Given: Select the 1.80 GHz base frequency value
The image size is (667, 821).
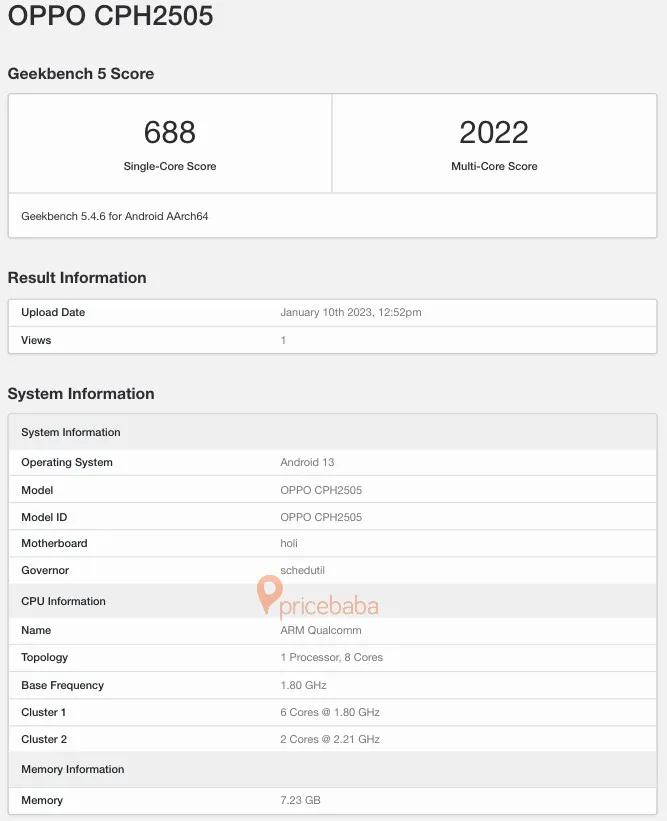Looking at the screenshot, I should click(303, 685).
